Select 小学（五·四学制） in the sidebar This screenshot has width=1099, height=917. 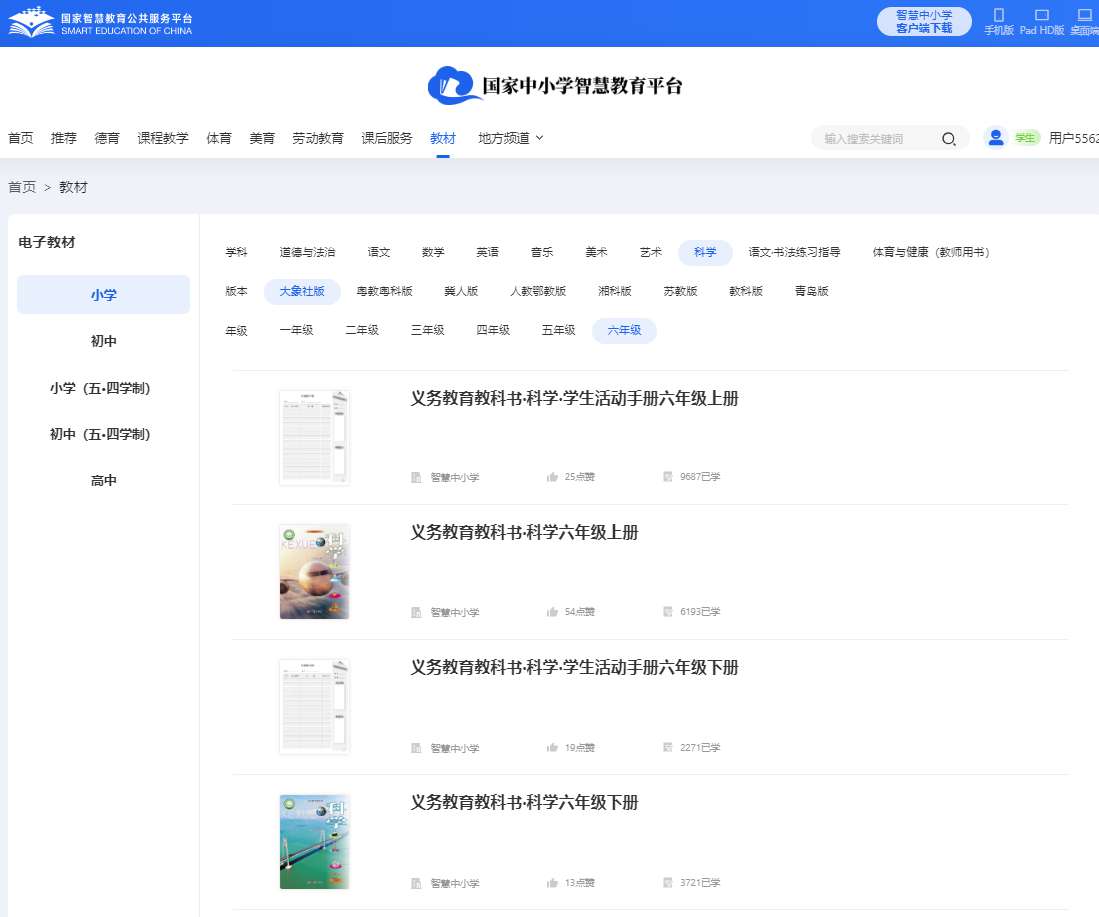point(100,388)
